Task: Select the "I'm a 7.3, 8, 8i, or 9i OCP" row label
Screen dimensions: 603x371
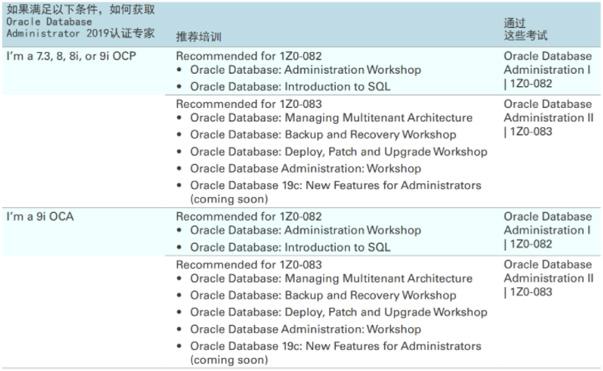Action: pos(71,56)
